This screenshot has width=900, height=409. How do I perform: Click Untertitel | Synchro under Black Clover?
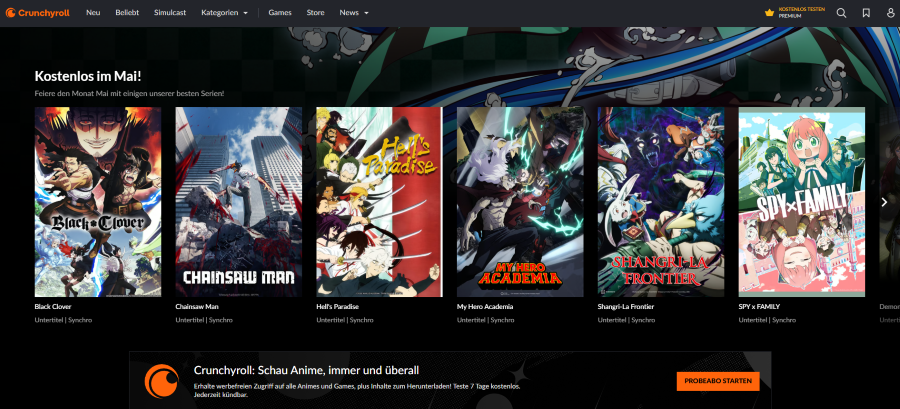(63, 320)
